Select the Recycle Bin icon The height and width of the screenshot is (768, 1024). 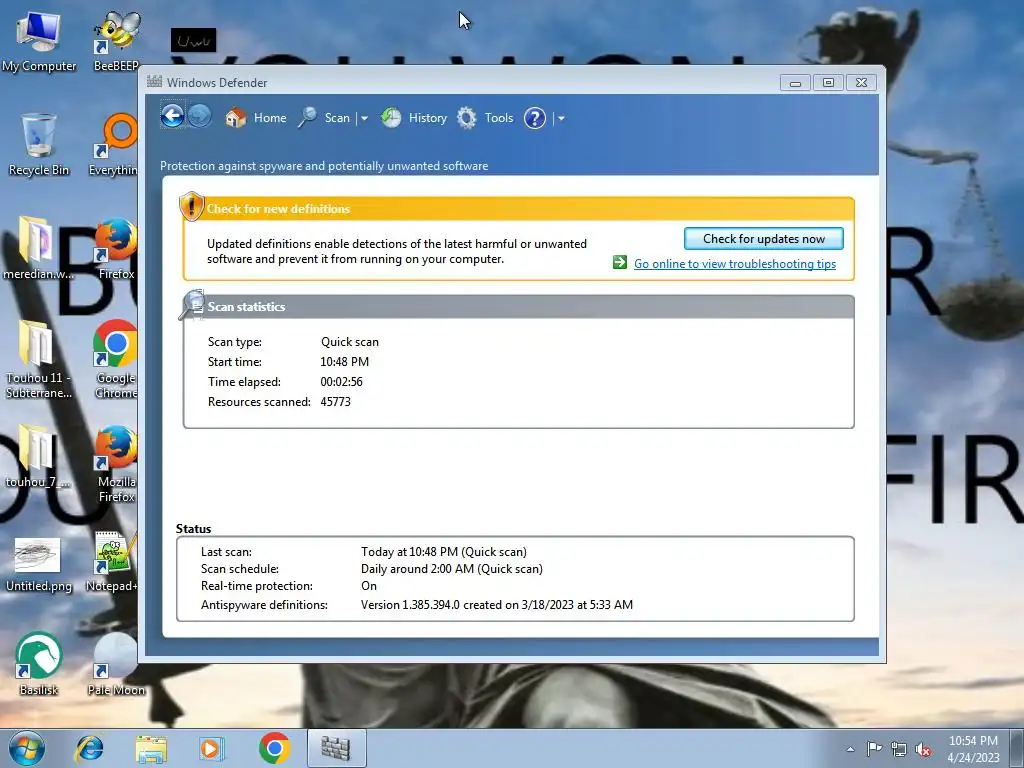(x=39, y=144)
